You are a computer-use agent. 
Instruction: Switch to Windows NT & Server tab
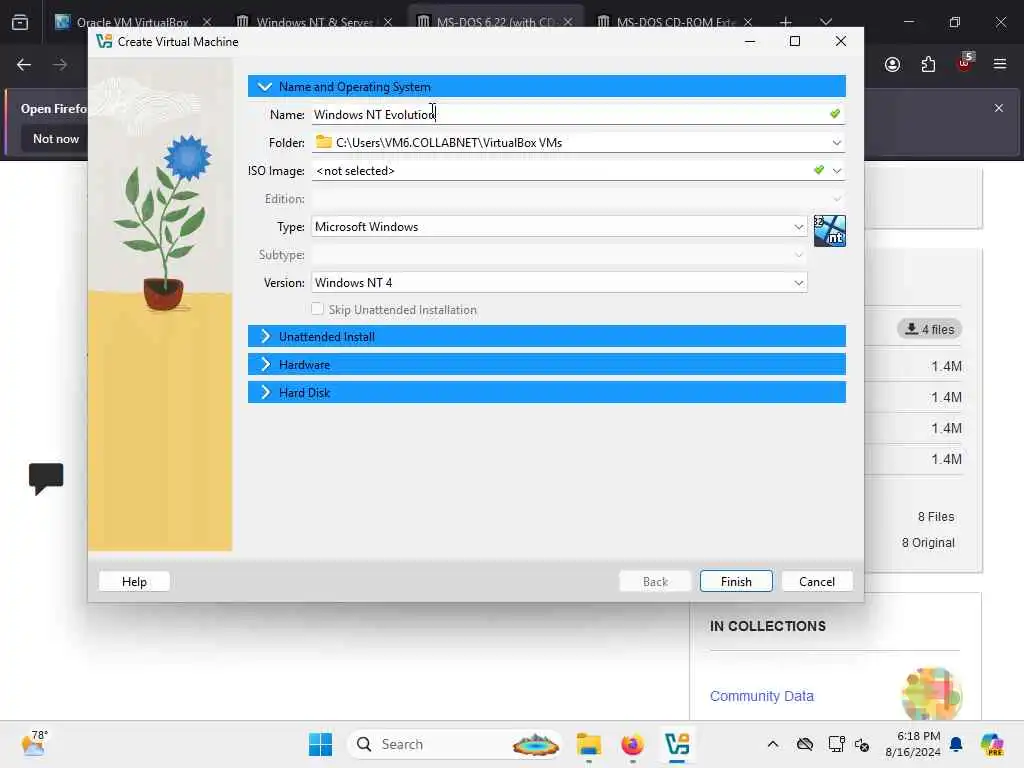click(x=314, y=22)
